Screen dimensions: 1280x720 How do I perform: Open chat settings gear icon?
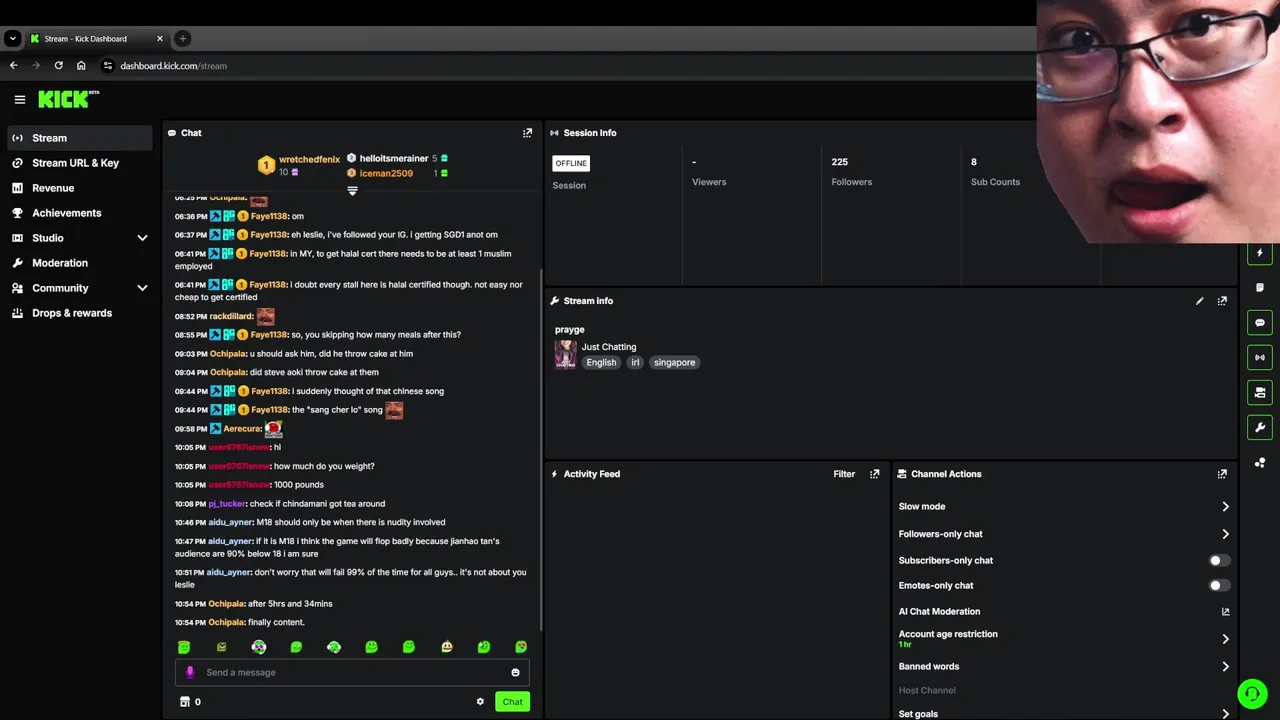(480, 702)
